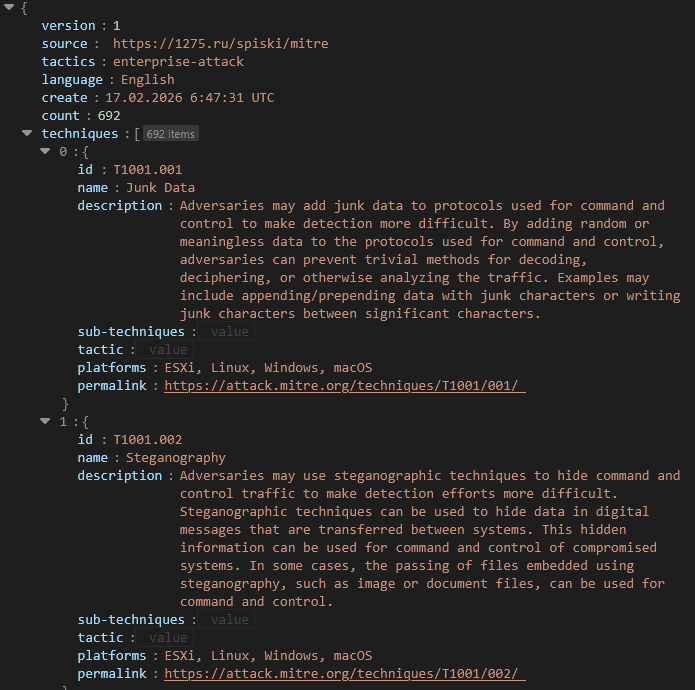Click tactic value field under Junk Data
The image size is (695, 690).
pyautogui.click(x=167, y=350)
